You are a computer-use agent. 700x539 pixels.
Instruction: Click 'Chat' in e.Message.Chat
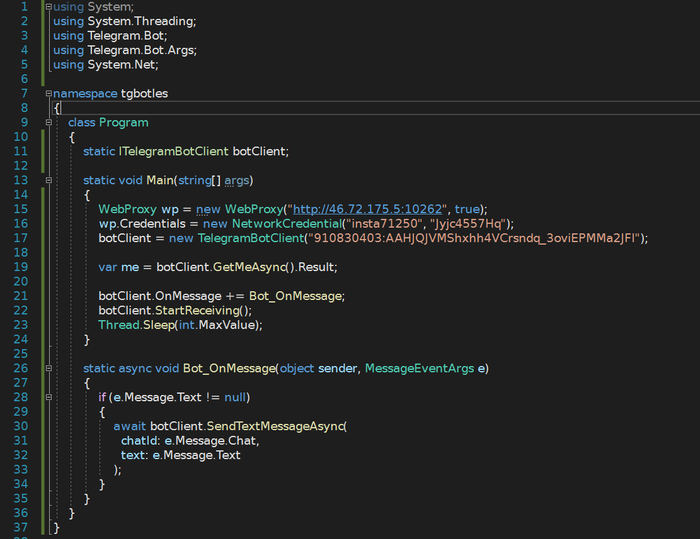242,441
